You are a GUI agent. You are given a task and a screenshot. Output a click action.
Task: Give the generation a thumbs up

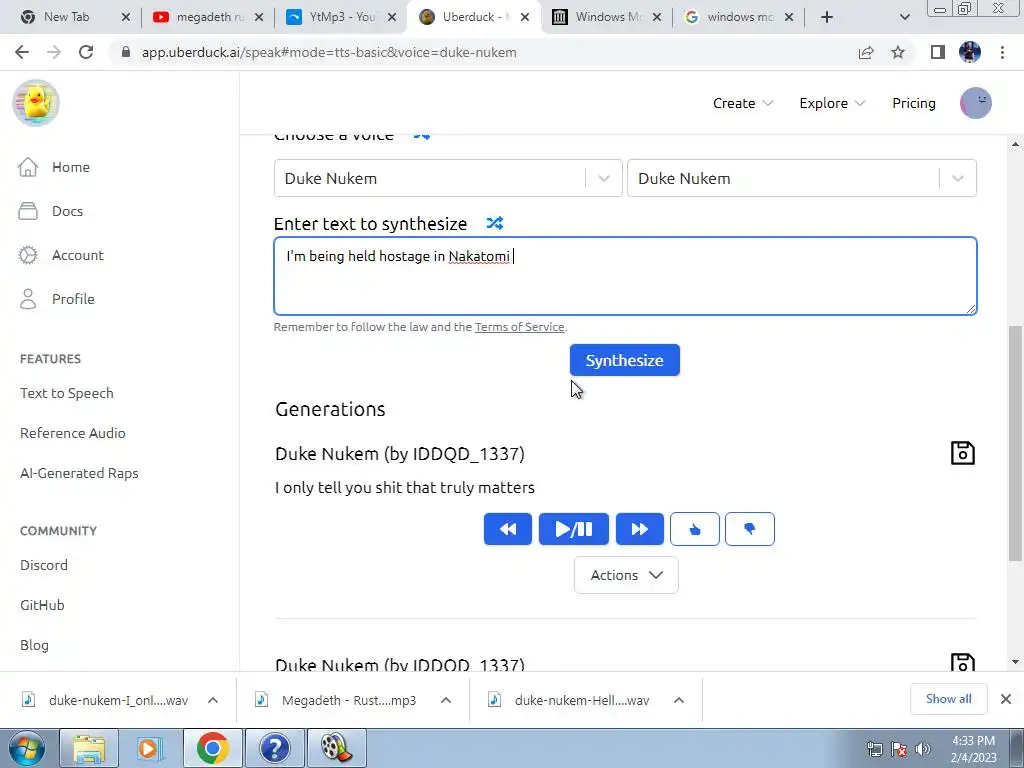(x=694, y=529)
